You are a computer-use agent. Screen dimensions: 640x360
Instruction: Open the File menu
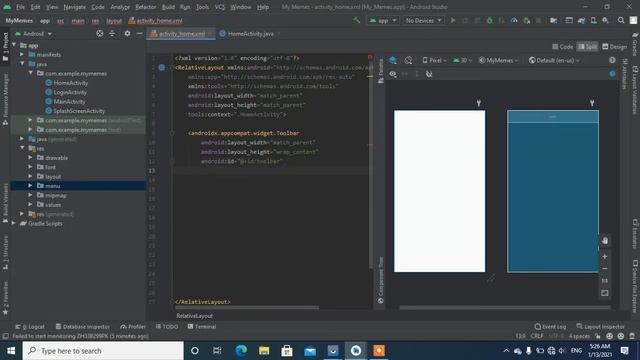20,7
